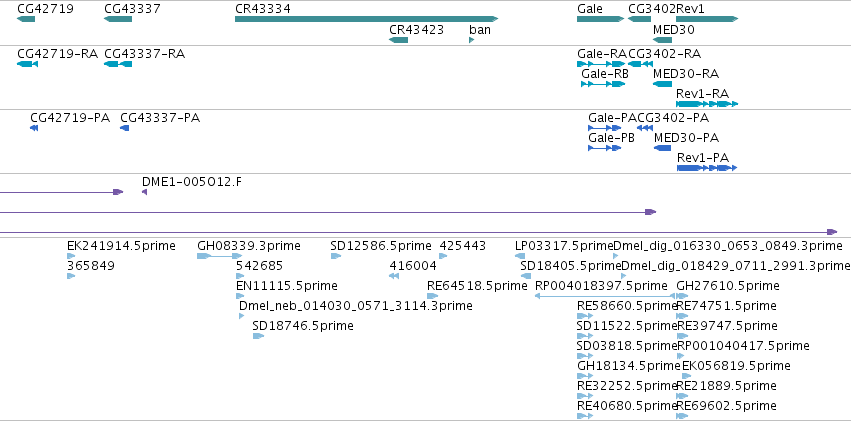This screenshot has width=851, height=421.
Task: Select the RP004018397.5prime spanning feature
Action: (605, 296)
